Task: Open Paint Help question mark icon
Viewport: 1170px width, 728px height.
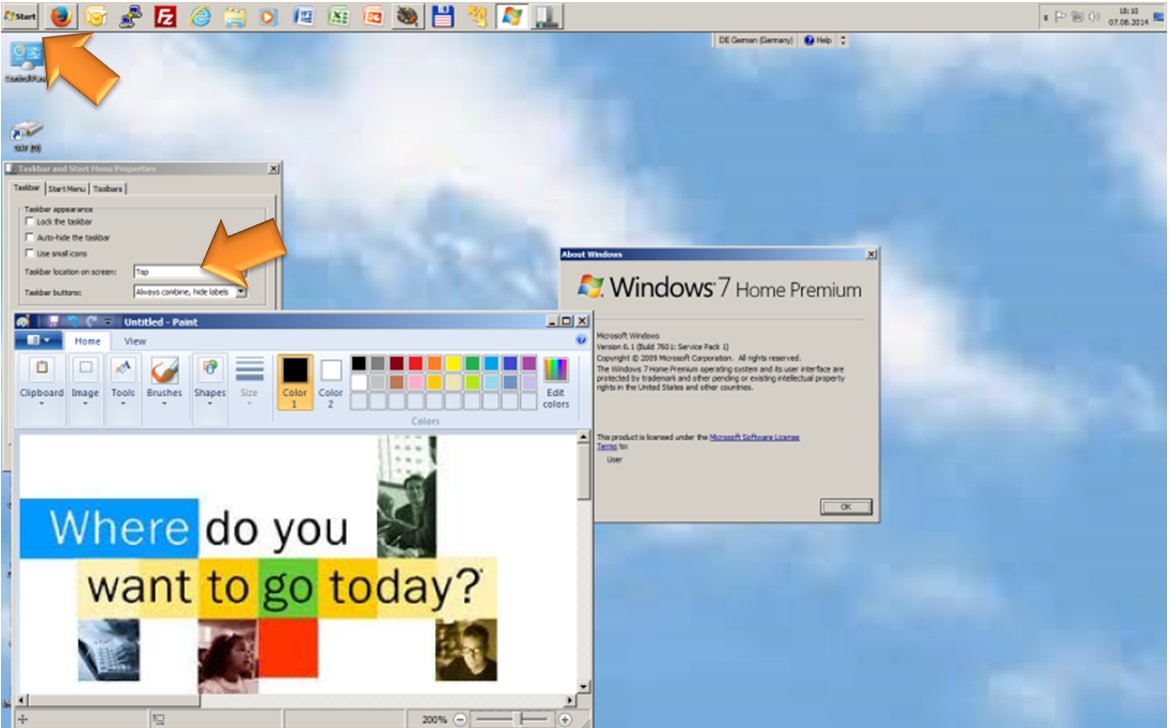Action: pyautogui.click(x=581, y=340)
